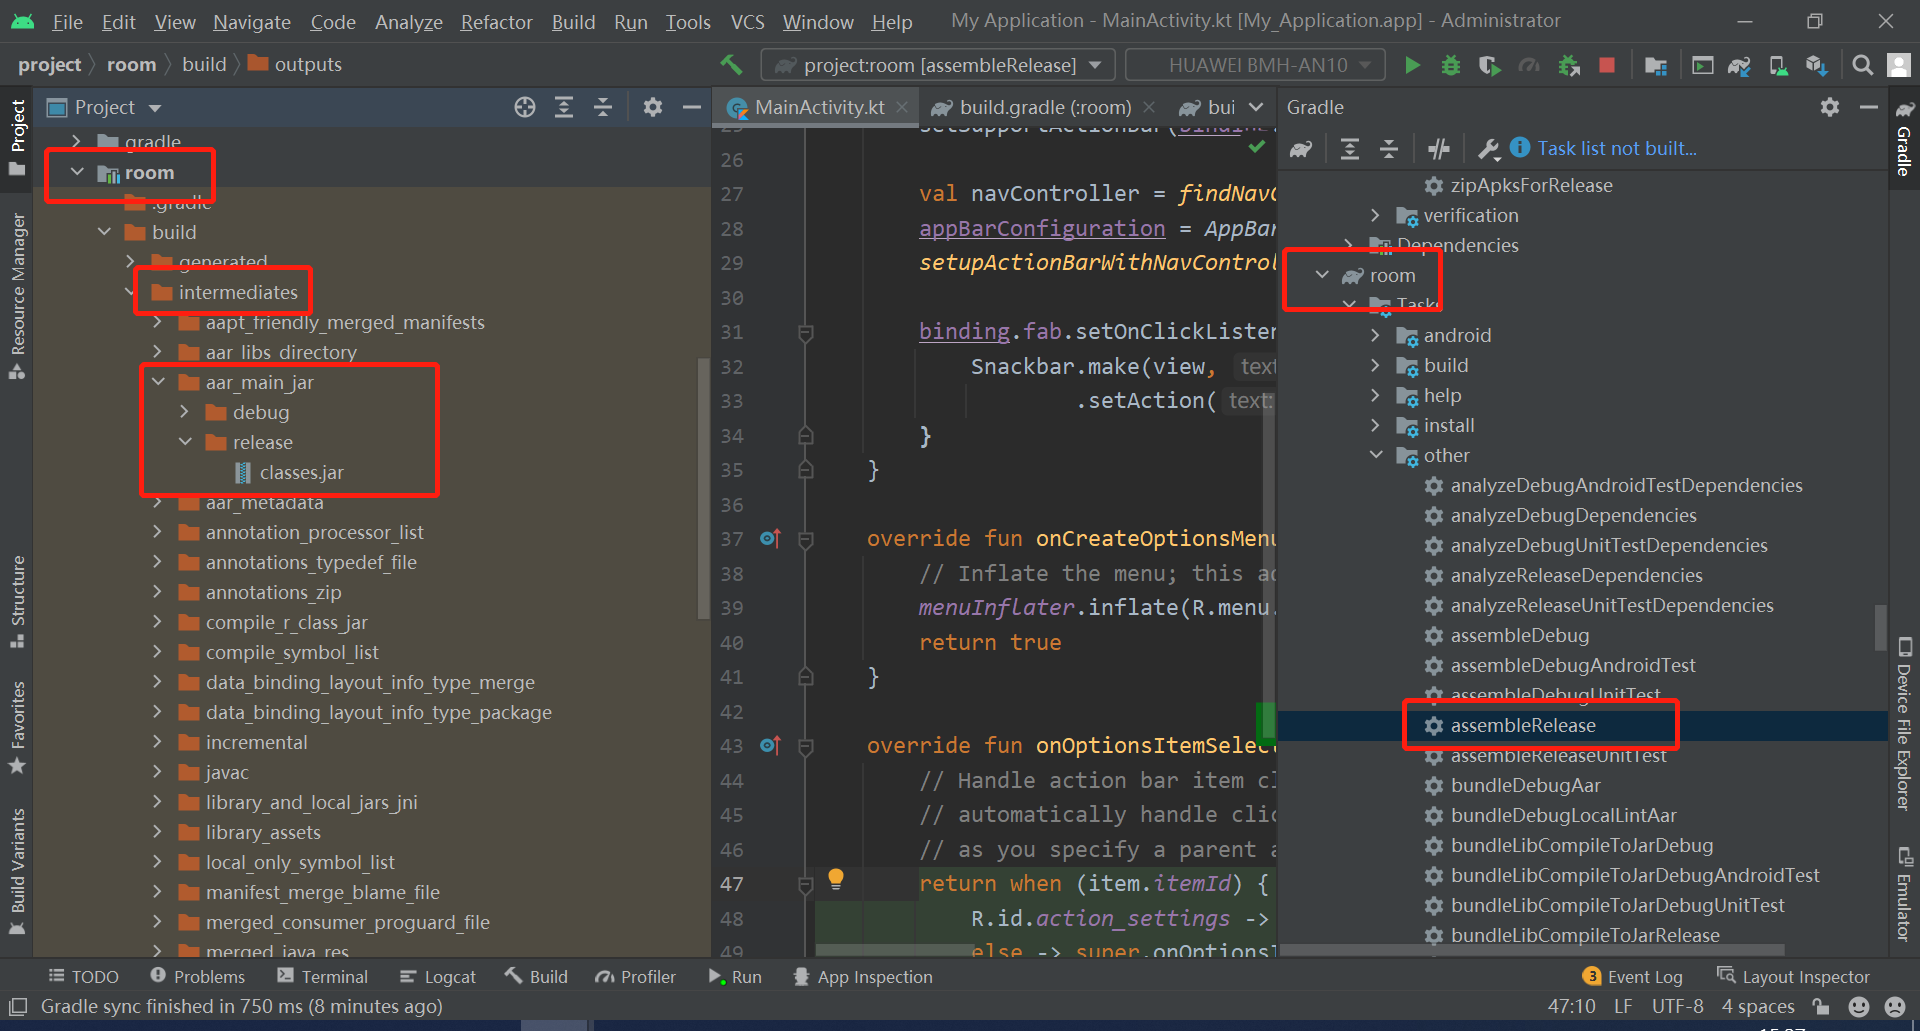Click the override gutter icon on line 37
Viewport: 1920px width, 1031px height.
[x=769, y=538]
